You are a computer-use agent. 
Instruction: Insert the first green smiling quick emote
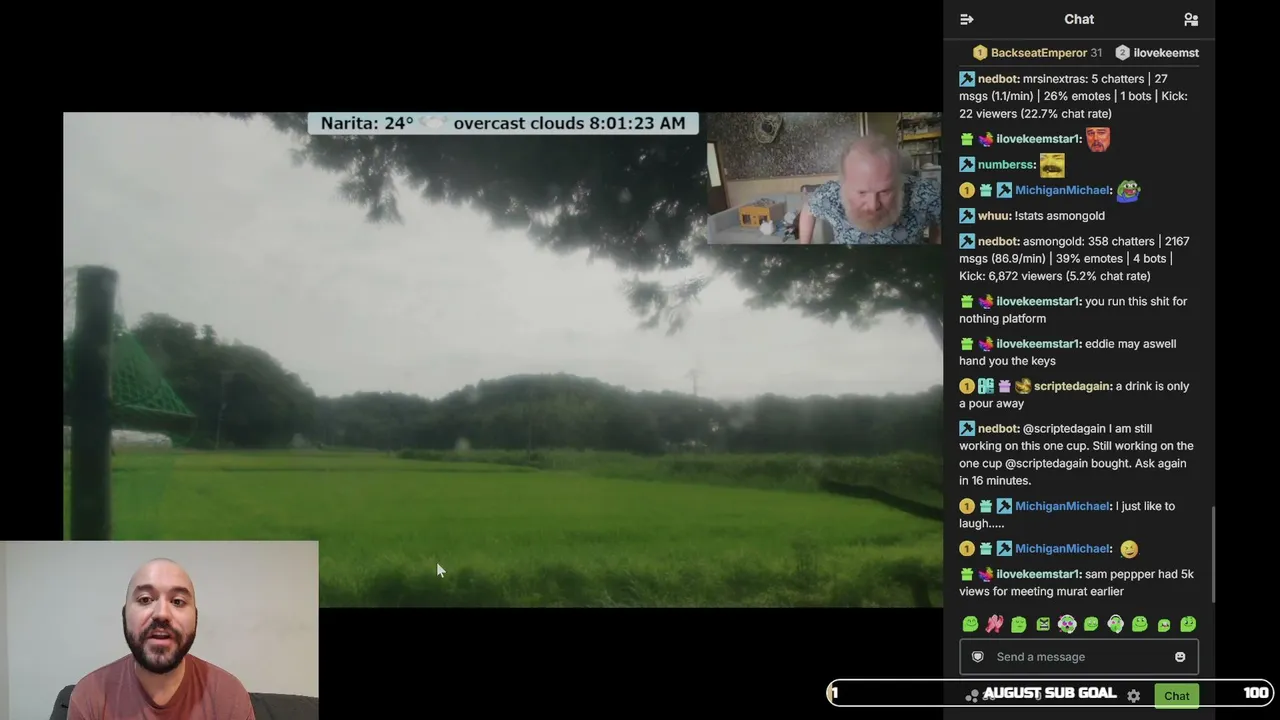click(x=970, y=624)
